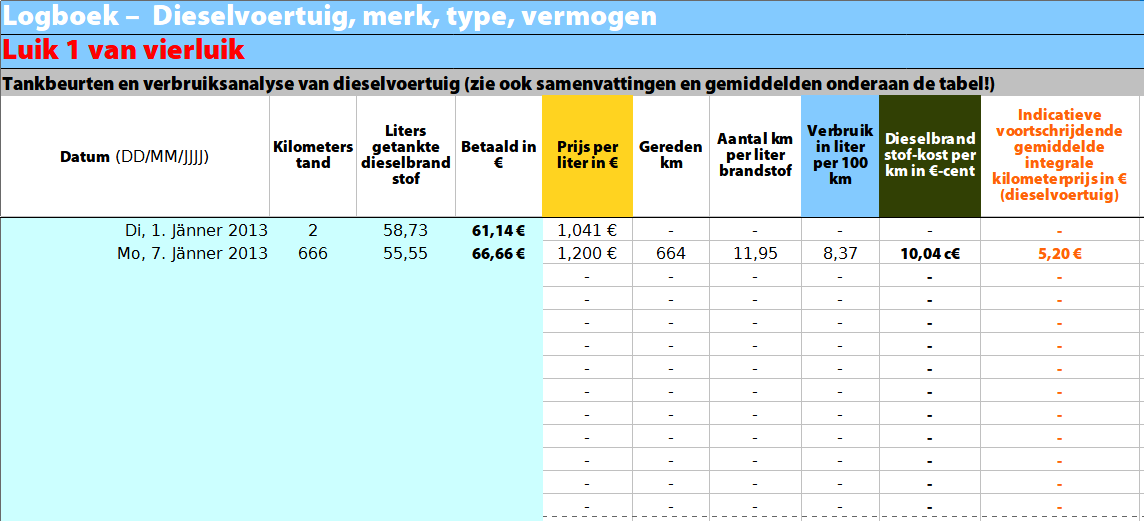The width and height of the screenshot is (1144, 521).
Task: Select the fuel cost cell 10,04 c€
Action: (930, 254)
